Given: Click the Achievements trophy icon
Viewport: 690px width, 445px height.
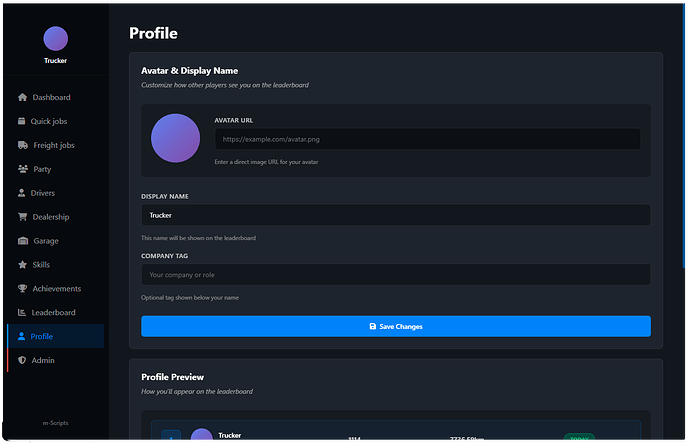Looking at the screenshot, I should click(x=22, y=289).
